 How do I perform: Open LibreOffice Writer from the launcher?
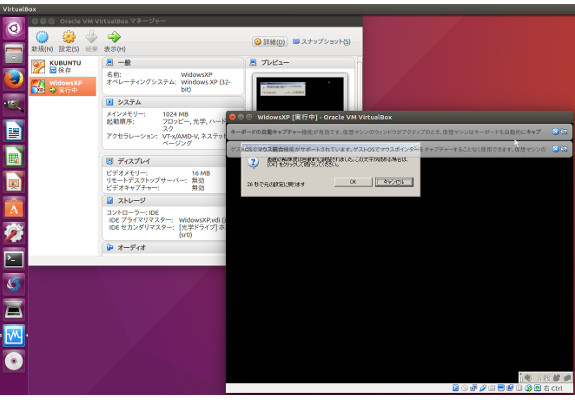[x=14, y=131]
